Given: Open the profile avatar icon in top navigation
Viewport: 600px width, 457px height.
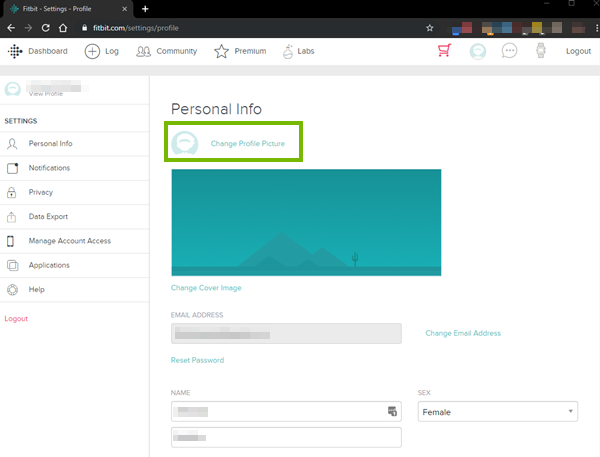Looking at the screenshot, I should (478, 51).
